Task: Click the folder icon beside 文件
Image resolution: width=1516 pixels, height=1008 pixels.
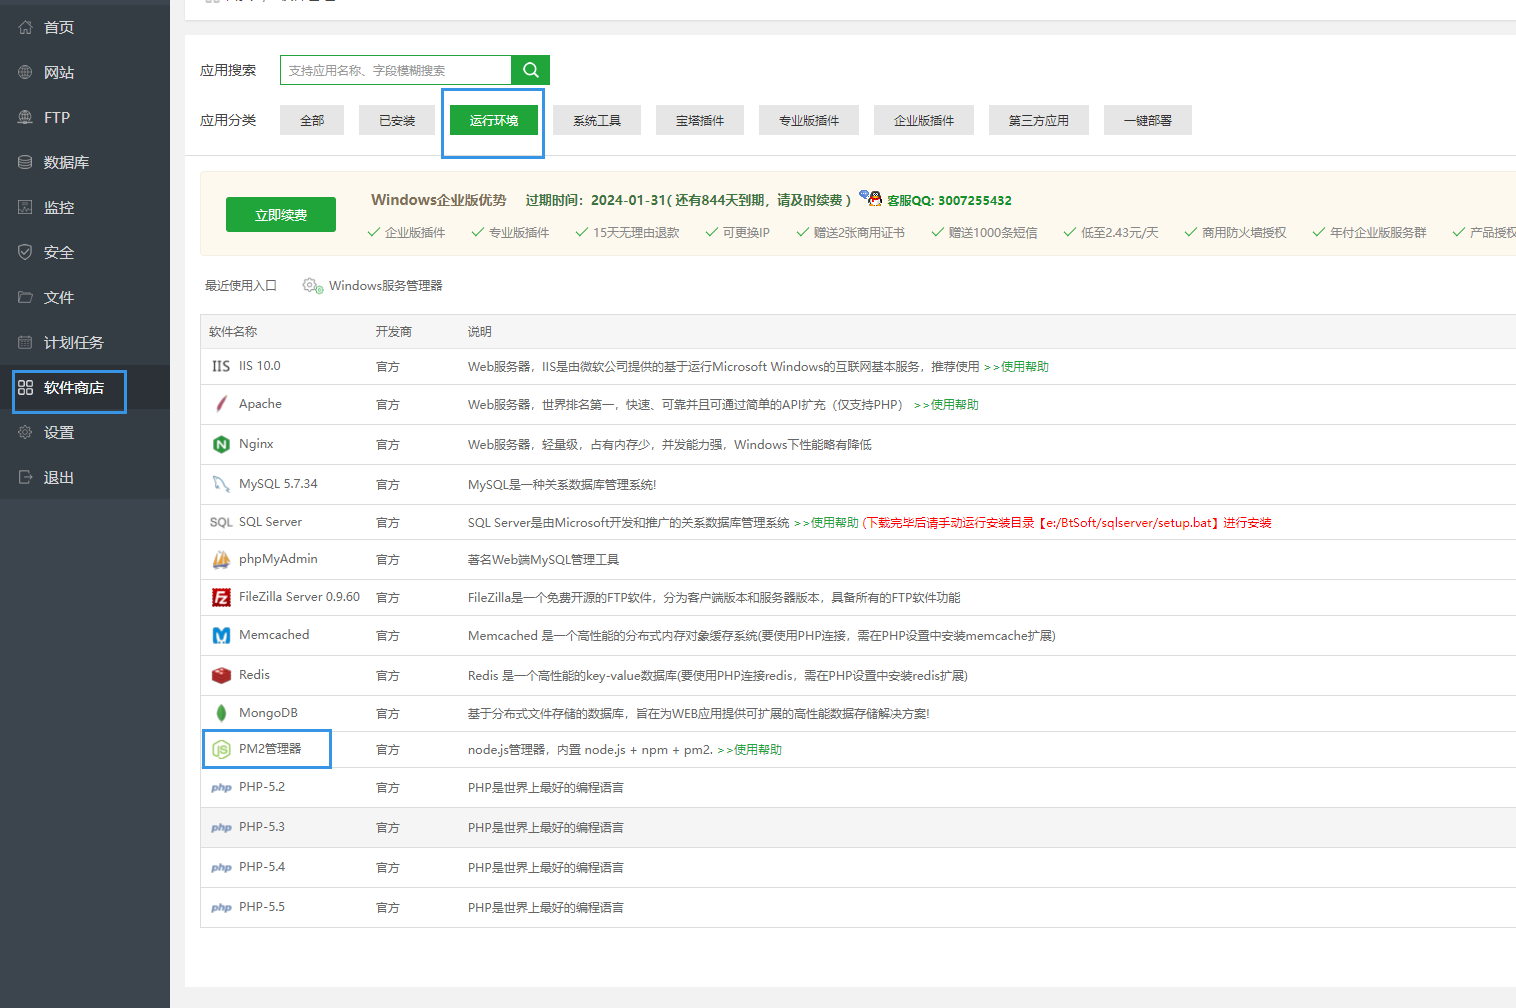Action: pyautogui.click(x=25, y=297)
